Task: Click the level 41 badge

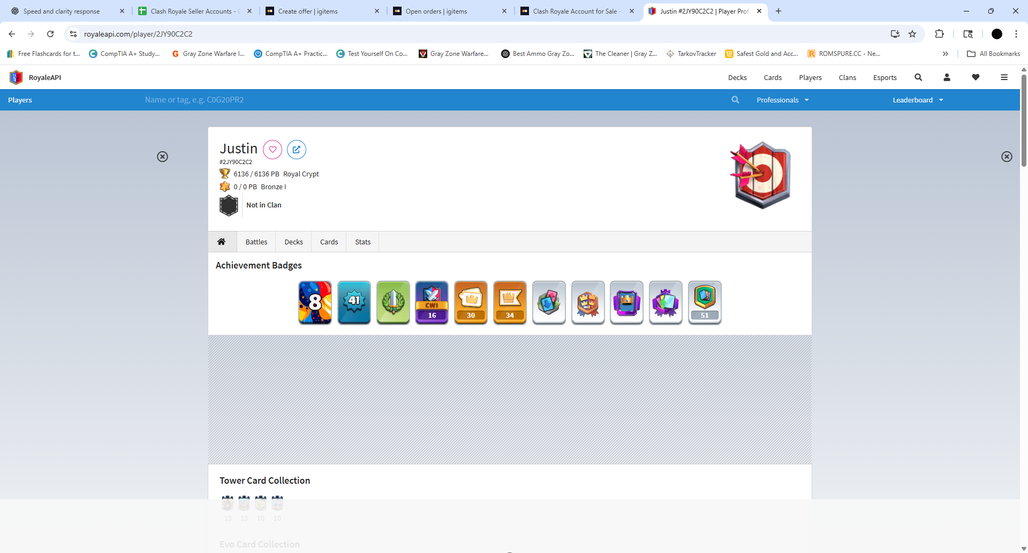Action: pos(354,302)
